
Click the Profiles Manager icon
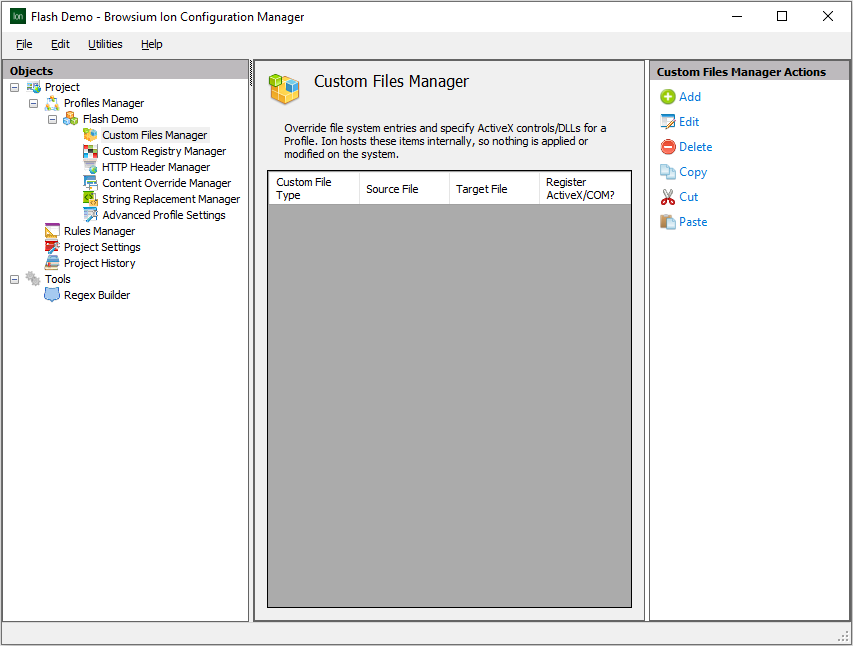click(52, 103)
